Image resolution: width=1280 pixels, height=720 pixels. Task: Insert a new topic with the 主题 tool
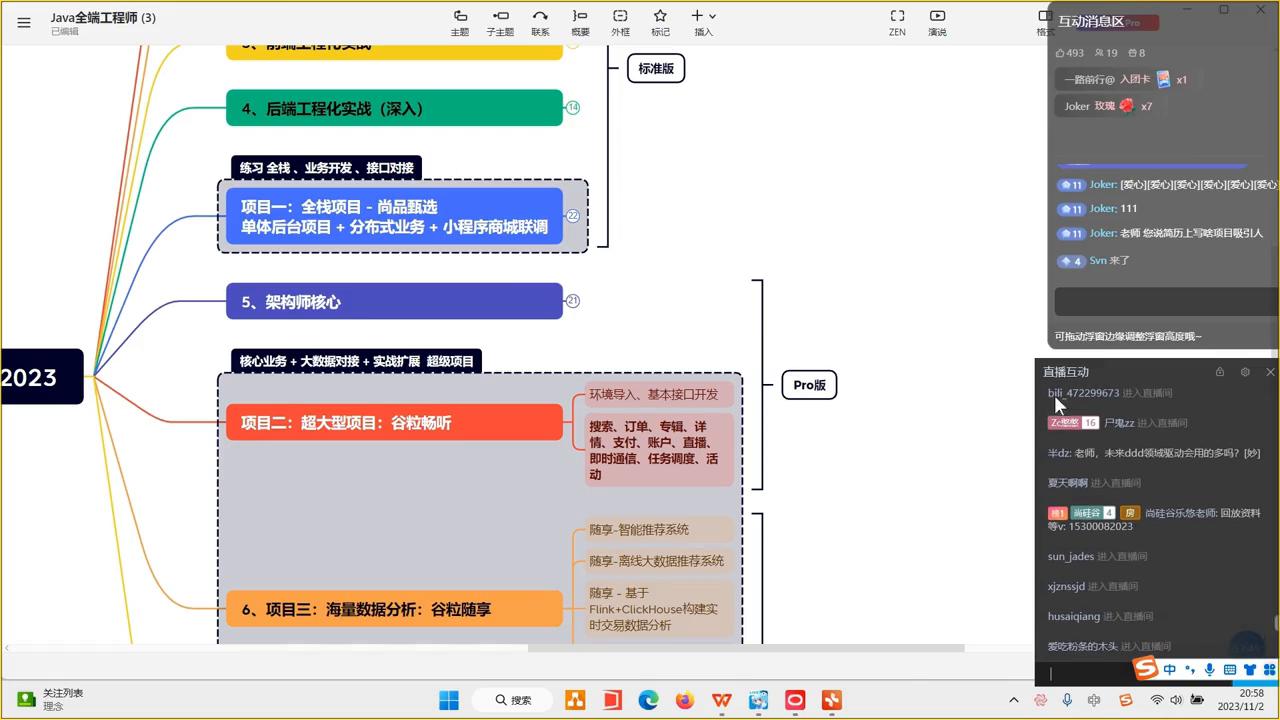coord(460,22)
